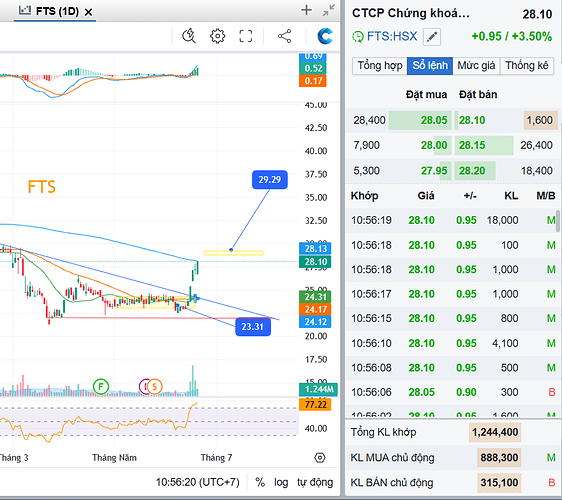This screenshot has height=500, width=562.
Task: Click the bid price 28.00
Action: tap(434, 145)
